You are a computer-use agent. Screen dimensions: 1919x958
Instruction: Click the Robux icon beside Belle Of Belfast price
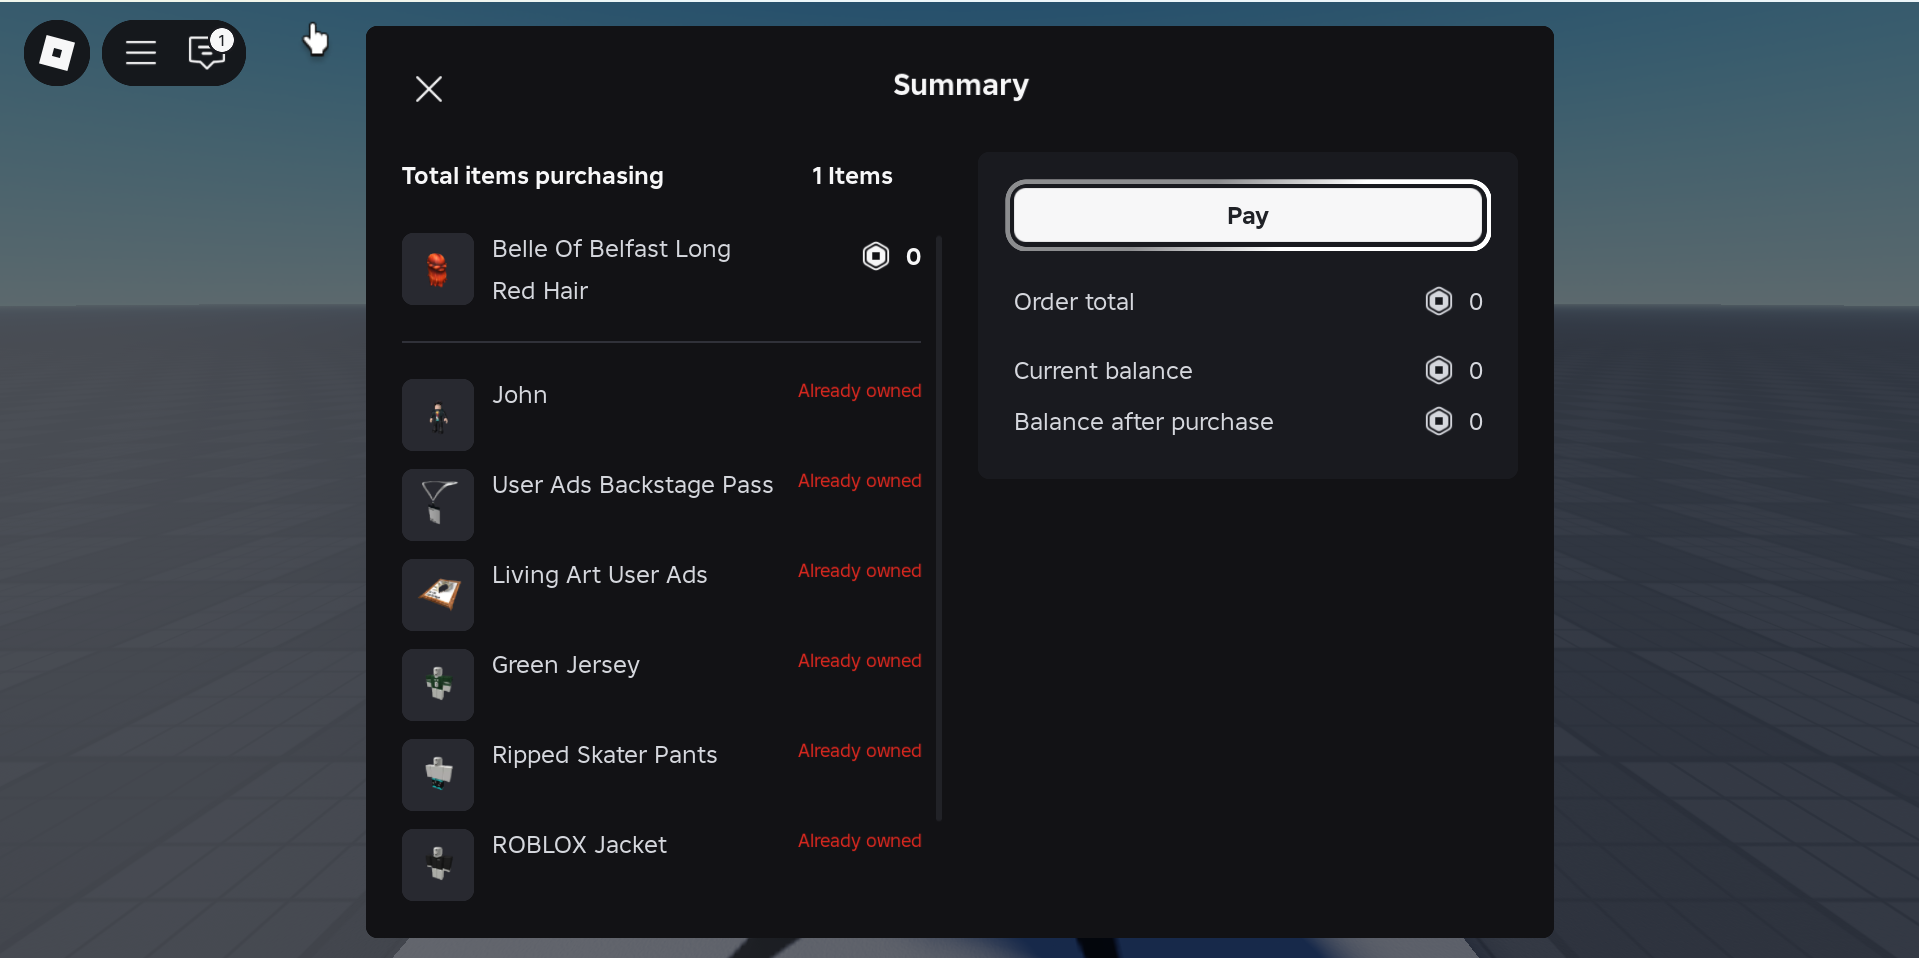point(875,256)
